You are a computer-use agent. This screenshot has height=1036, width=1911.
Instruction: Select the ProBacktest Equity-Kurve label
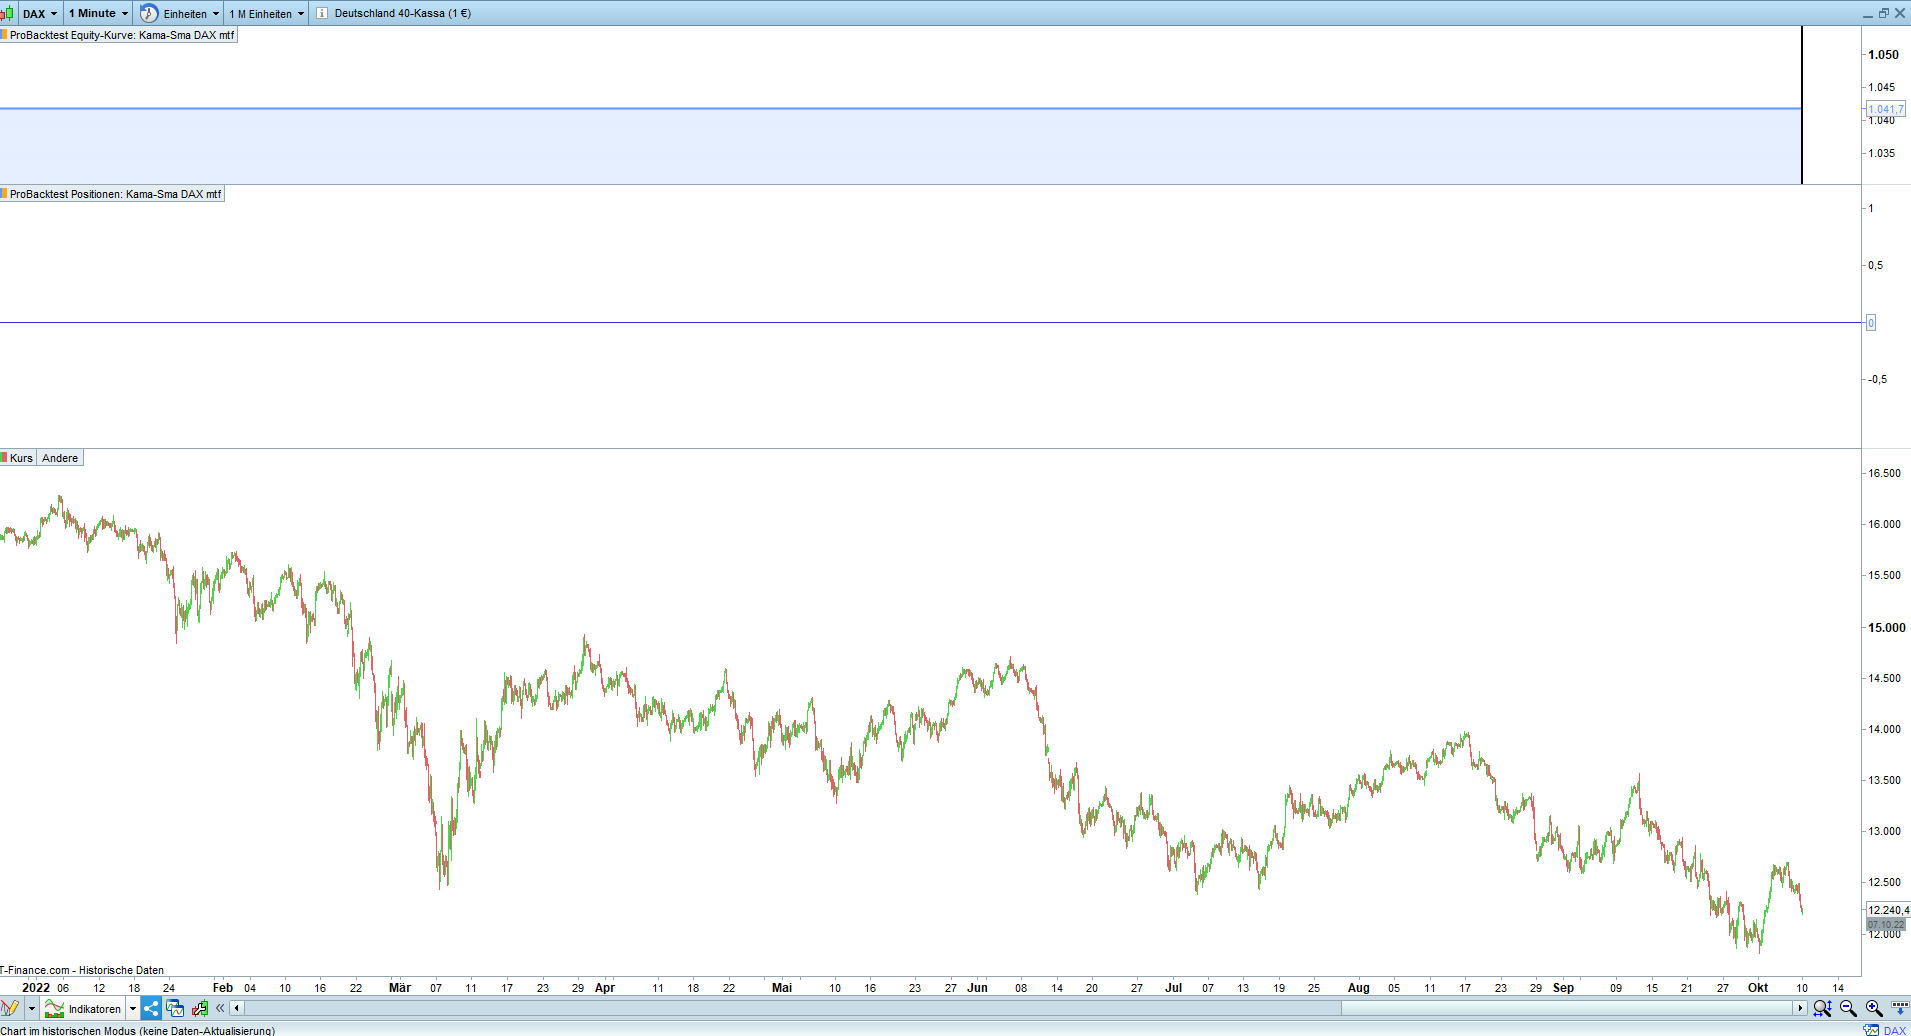122,35
